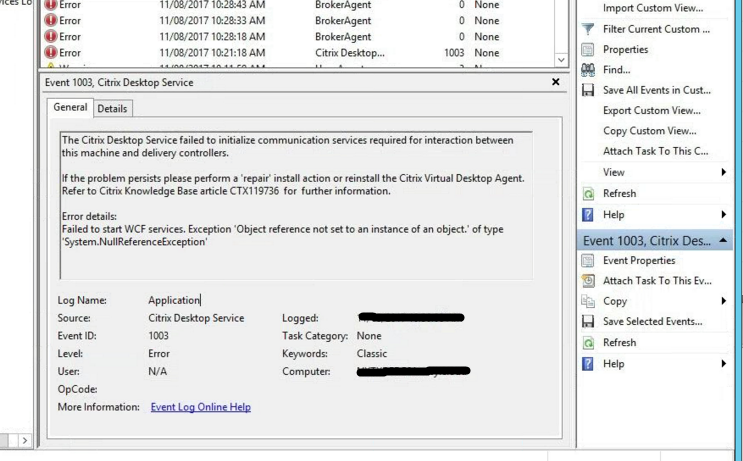Open Filter Current Custom View funnel icon
This screenshot has width=743, height=461.
coord(588,29)
